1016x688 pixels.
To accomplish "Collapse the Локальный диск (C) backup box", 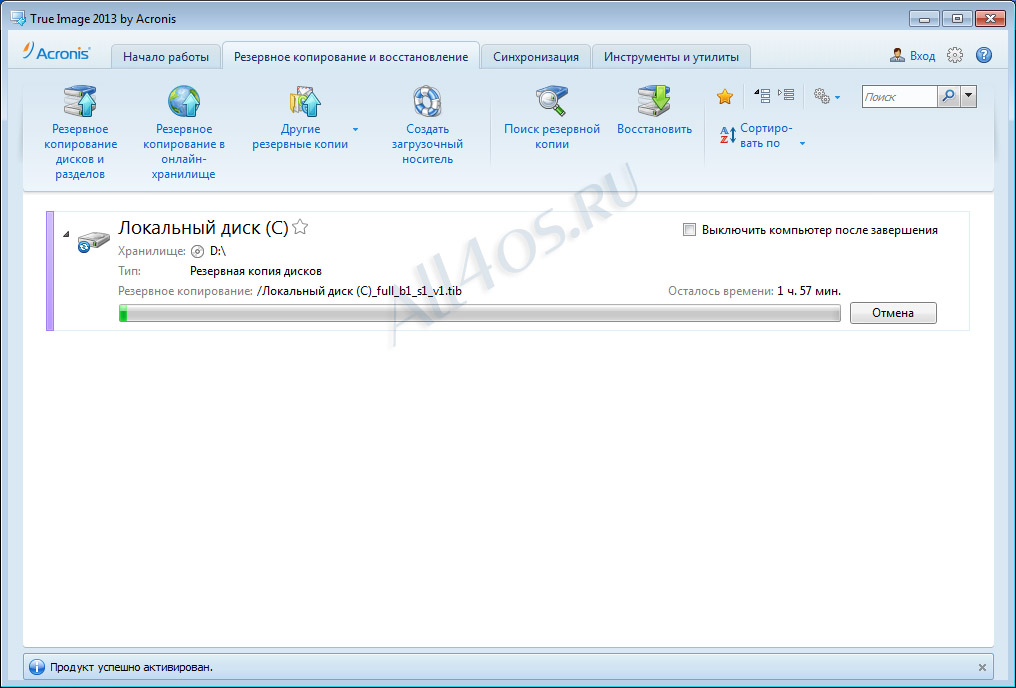I will pos(66,234).
